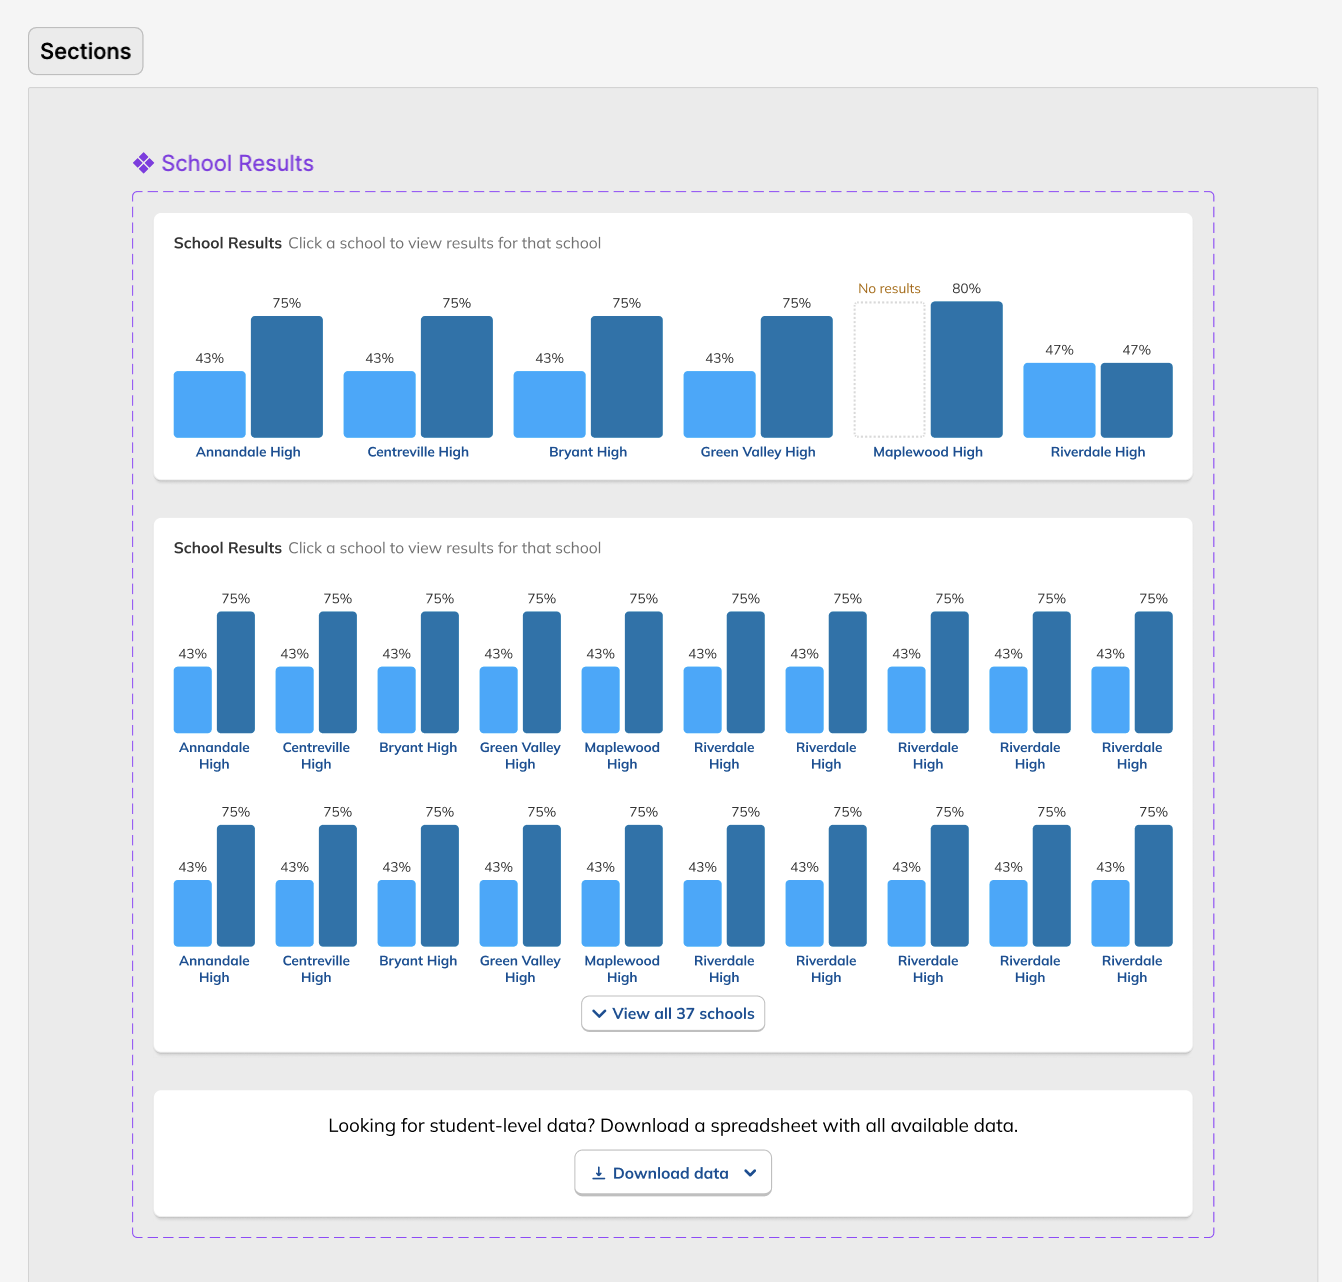View Riverdale High with 47% results
Screen dimensions: 1342x1282
pos(1098,452)
